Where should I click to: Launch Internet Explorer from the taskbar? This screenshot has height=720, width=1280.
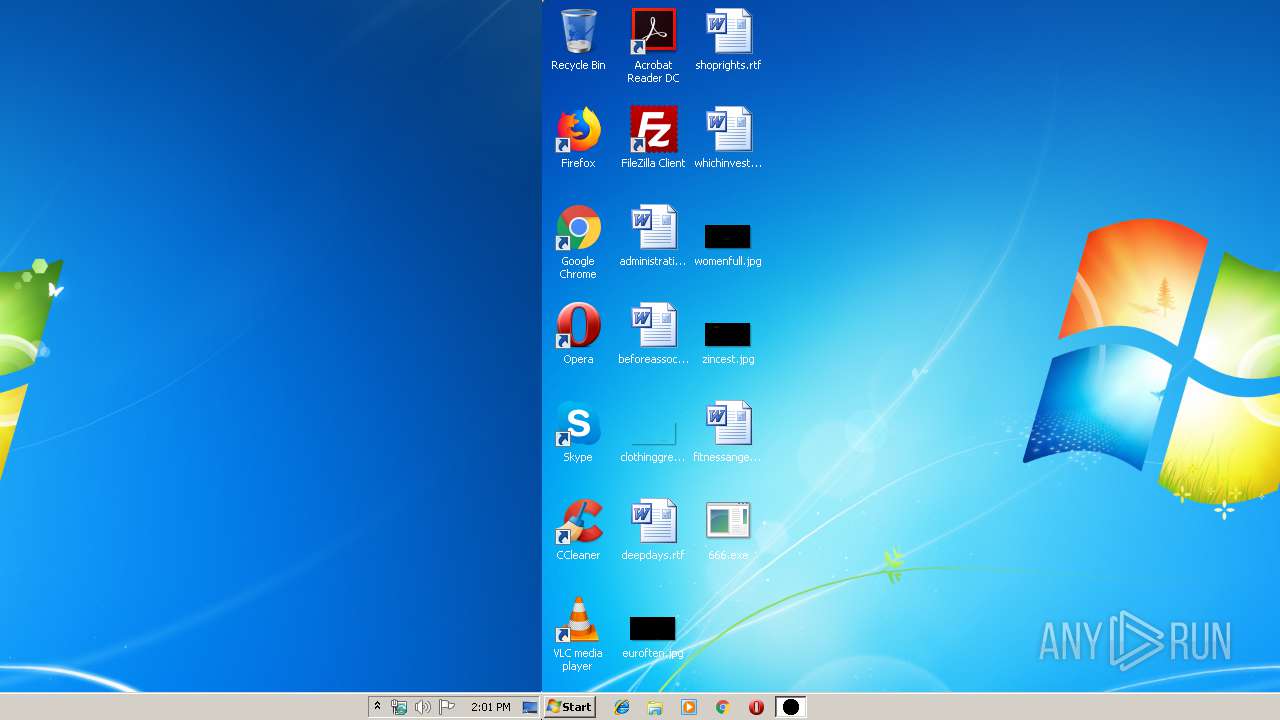(x=622, y=707)
